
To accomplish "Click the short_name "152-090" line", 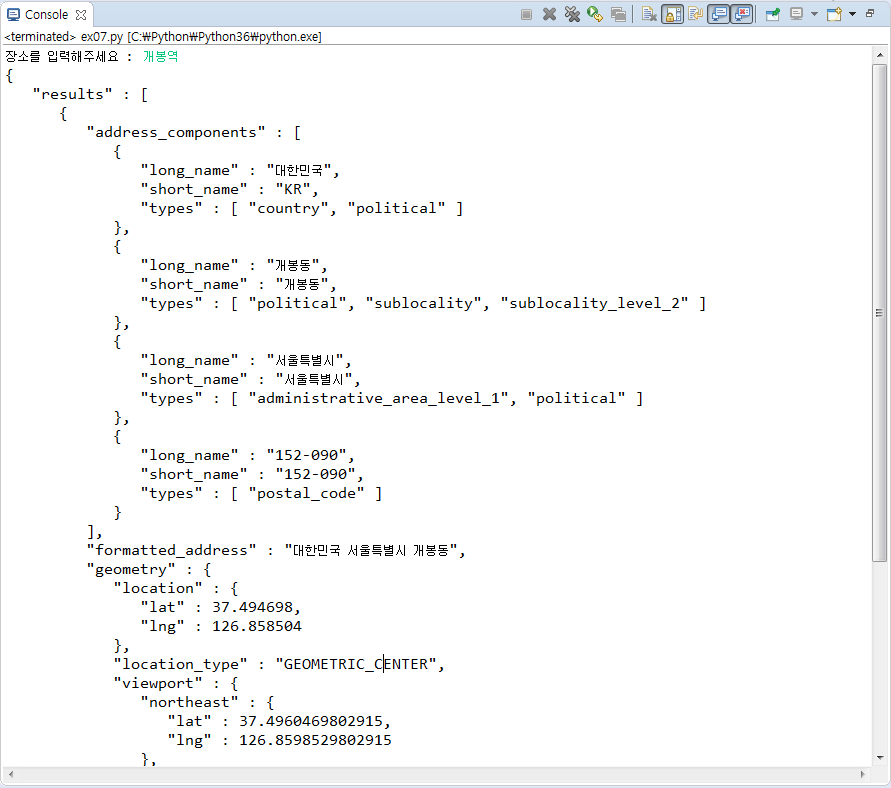I will (x=252, y=474).
